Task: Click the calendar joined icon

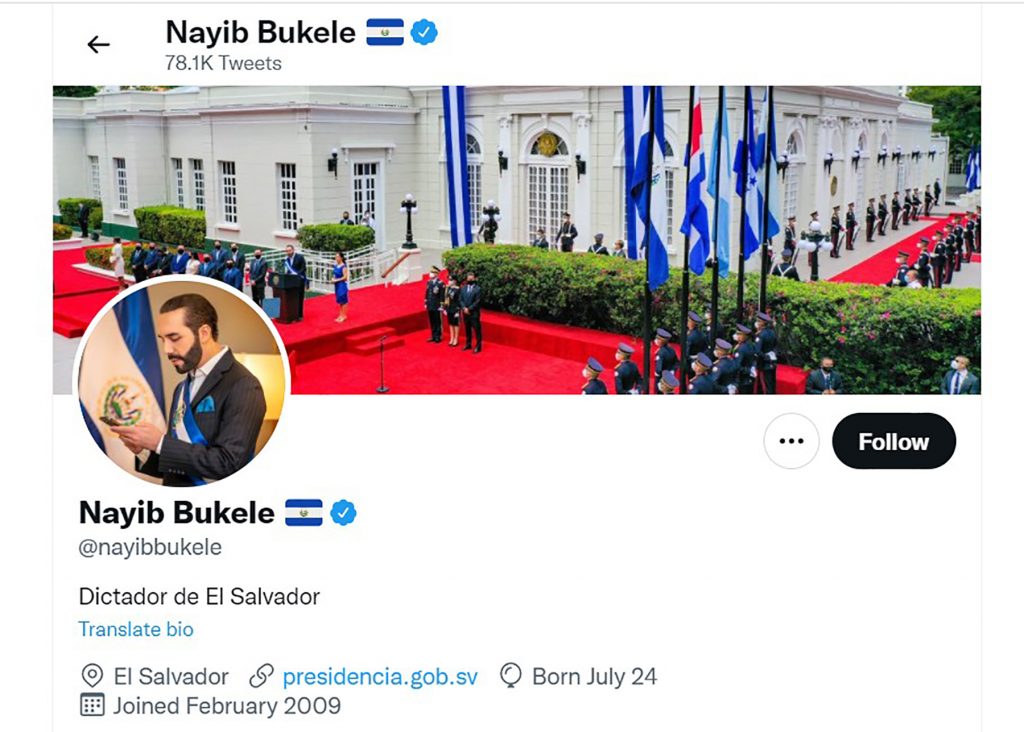Action: pyautogui.click(x=92, y=705)
